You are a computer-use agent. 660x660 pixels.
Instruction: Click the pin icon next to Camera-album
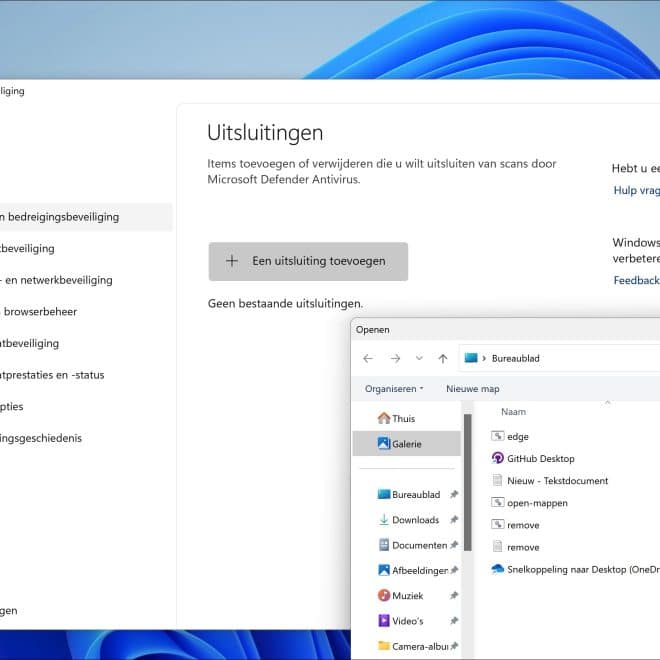coord(454,646)
